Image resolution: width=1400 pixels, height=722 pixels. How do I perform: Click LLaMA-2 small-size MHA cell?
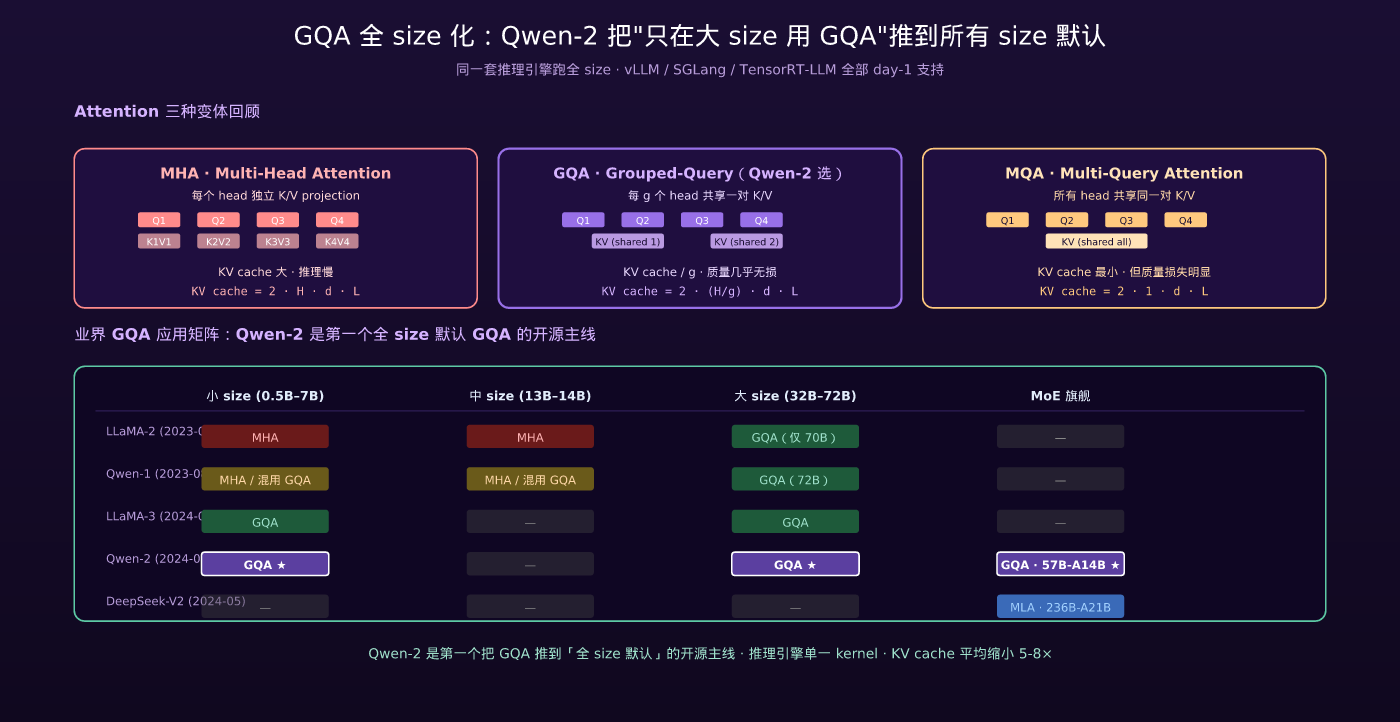265,437
